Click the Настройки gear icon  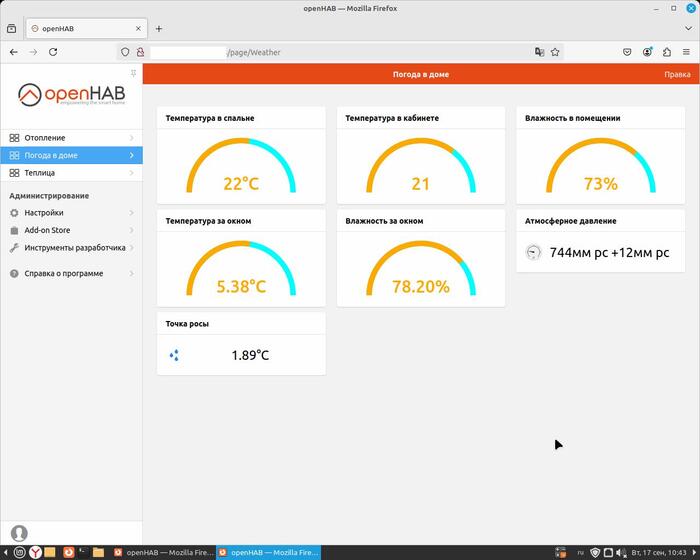coord(14,213)
